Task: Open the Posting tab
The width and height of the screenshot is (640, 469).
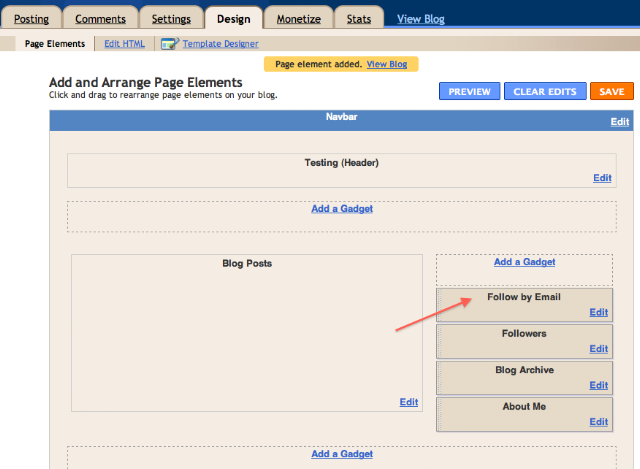Action: [31, 19]
